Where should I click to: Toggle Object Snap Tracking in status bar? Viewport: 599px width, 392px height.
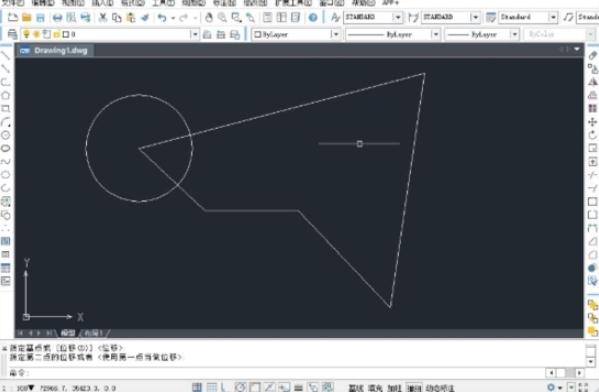coord(269,387)
